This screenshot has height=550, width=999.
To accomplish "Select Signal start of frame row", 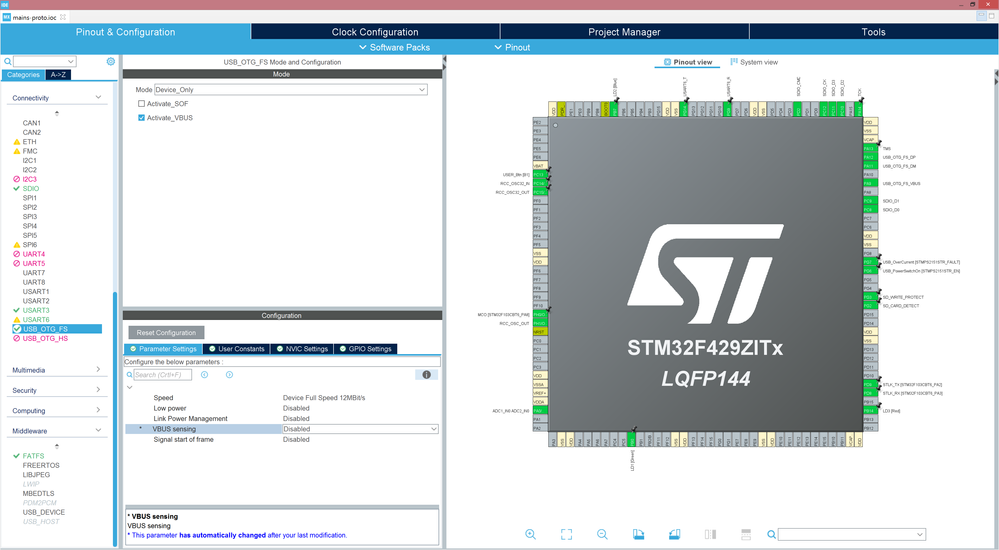I will pos(282,439).
